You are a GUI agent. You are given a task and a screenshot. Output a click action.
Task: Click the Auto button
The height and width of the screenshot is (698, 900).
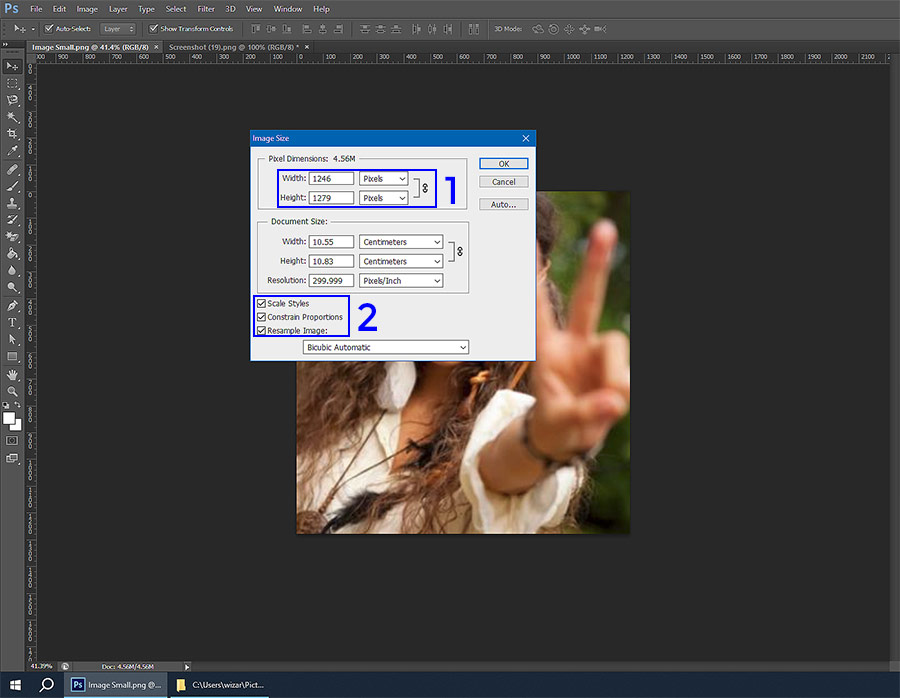503,204
